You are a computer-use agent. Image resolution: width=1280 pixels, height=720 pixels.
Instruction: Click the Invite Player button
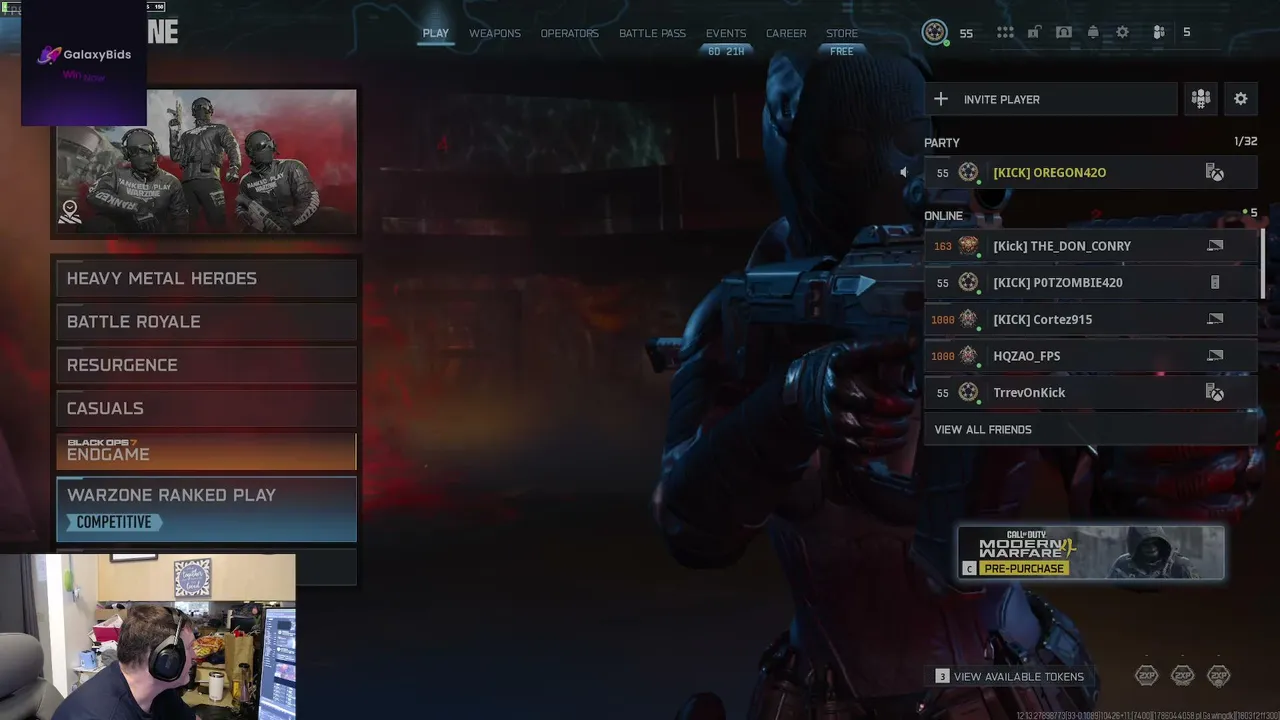[x=1050, y=99]
